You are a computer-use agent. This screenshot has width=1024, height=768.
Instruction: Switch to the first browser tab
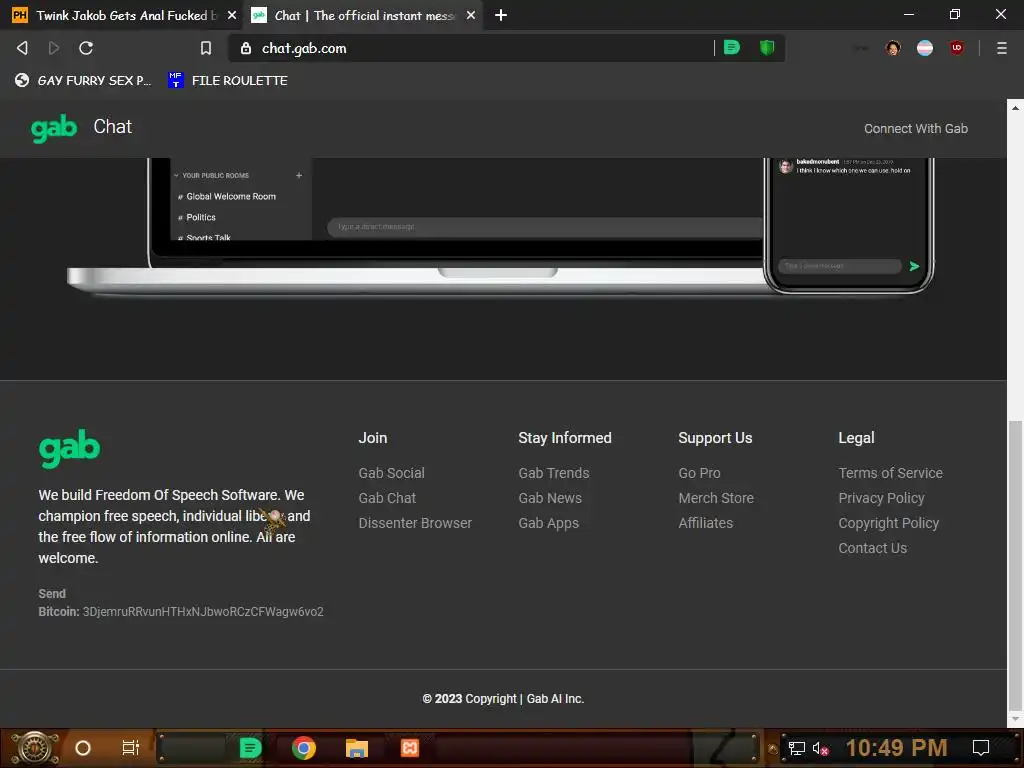pyautogui.click(x=124, y=15)
